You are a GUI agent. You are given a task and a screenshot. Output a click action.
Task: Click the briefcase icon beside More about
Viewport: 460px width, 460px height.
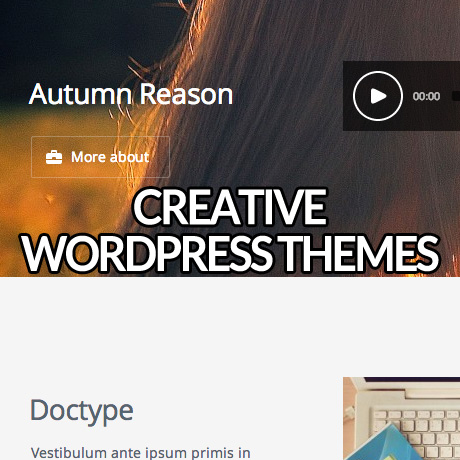pos(54,157)
